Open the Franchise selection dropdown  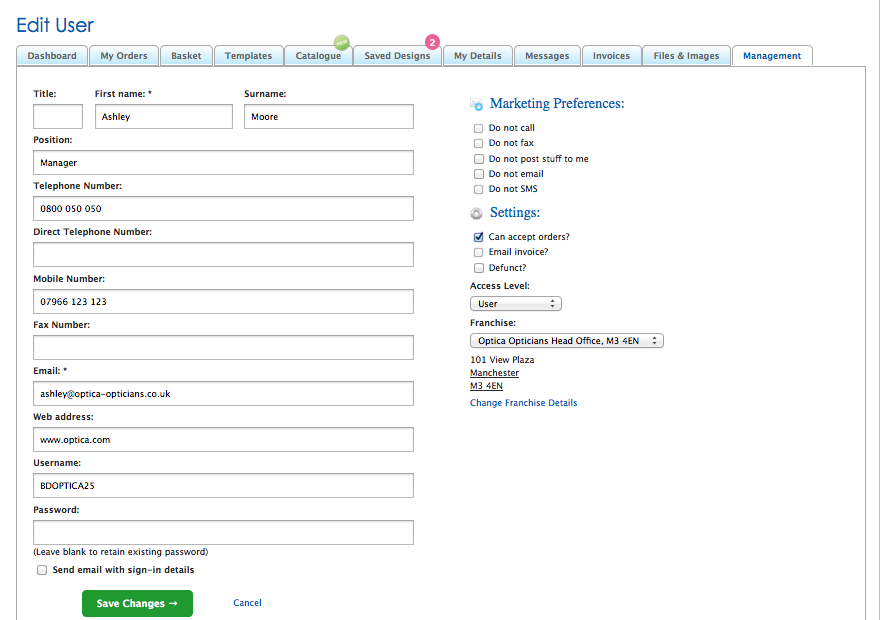566,340
